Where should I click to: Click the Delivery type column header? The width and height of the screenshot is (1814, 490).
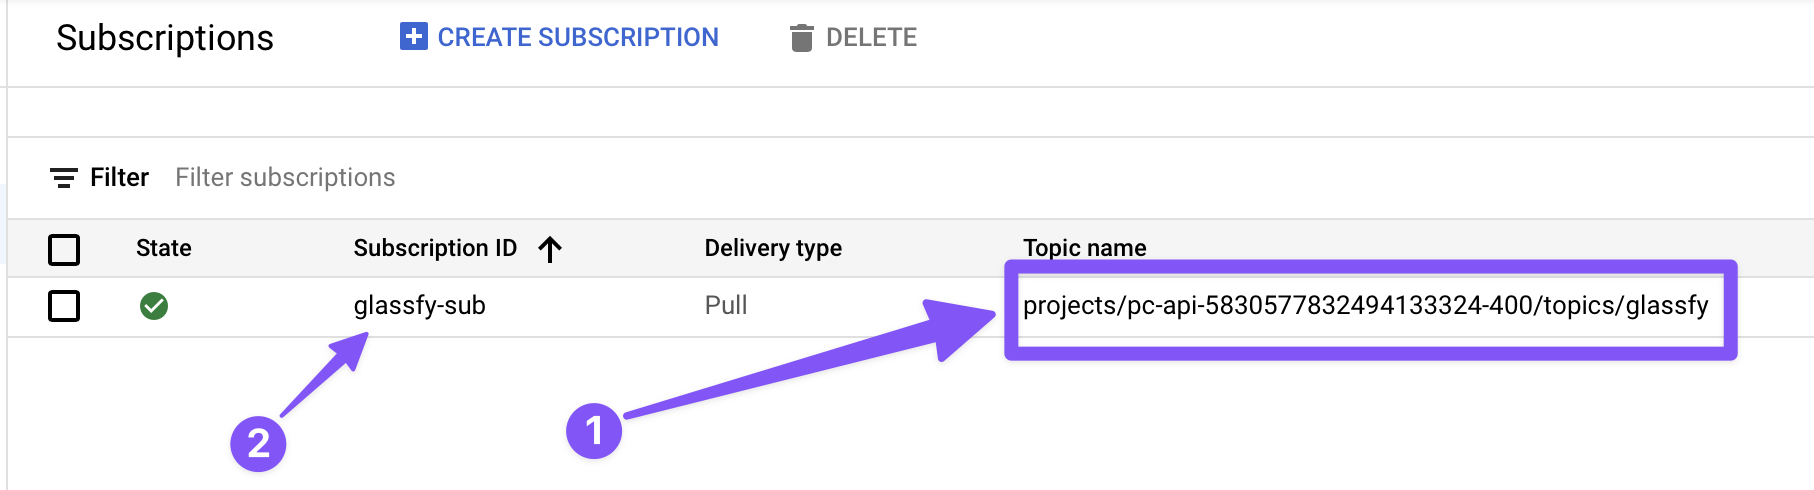772,248
